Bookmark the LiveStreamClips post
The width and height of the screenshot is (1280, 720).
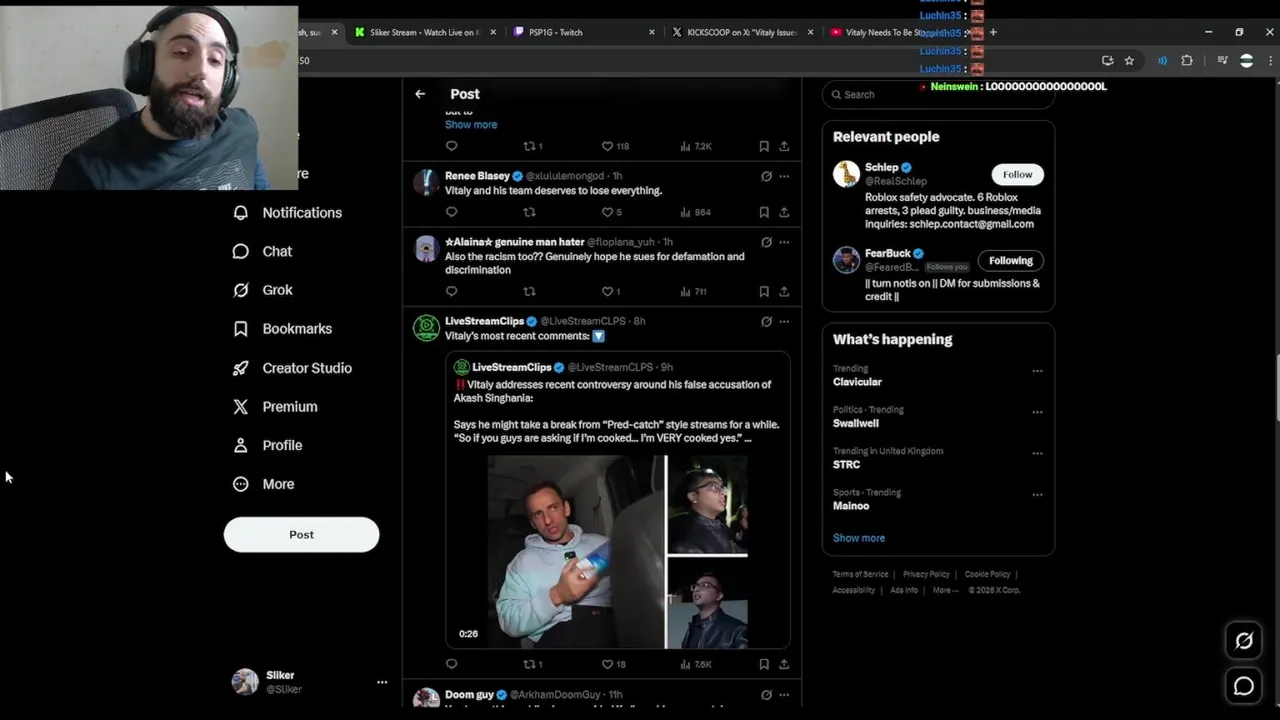pos(764,664)
